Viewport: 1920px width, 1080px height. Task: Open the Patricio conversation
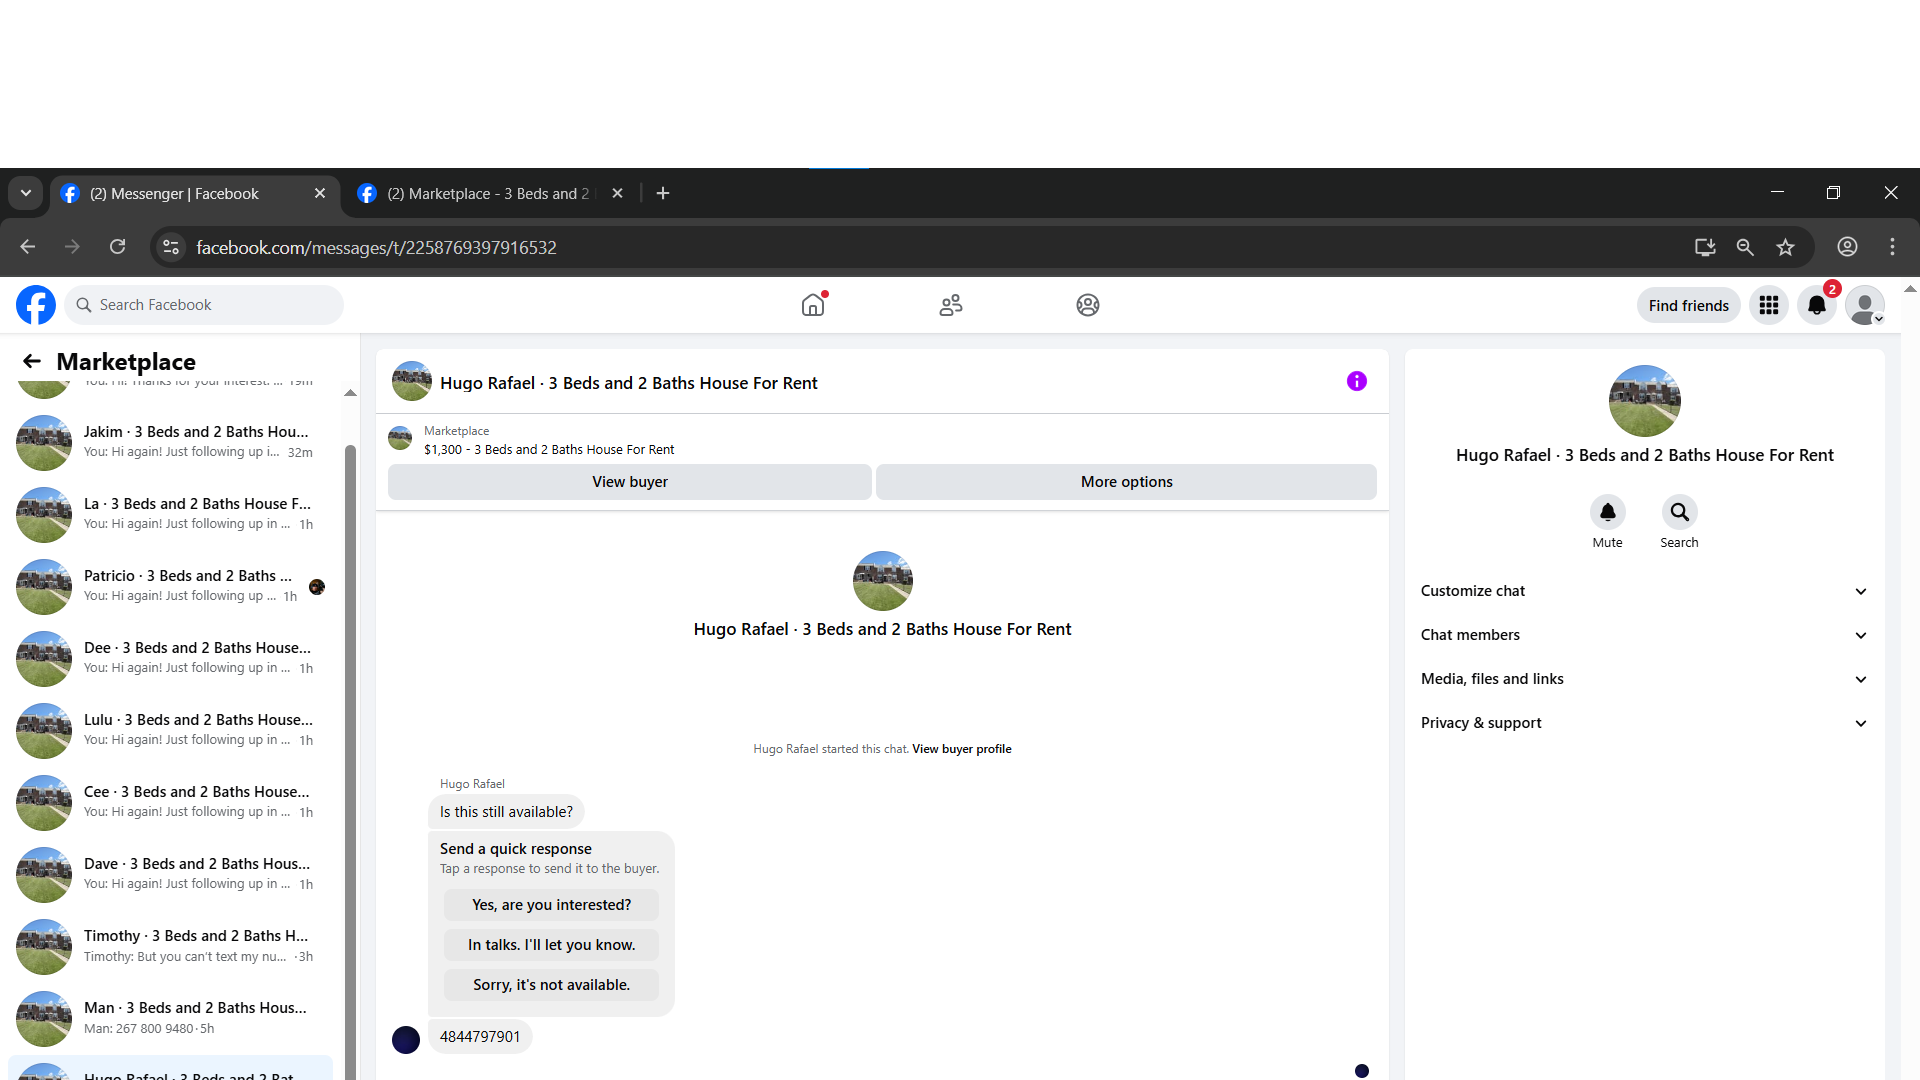[x=170, y=586]
